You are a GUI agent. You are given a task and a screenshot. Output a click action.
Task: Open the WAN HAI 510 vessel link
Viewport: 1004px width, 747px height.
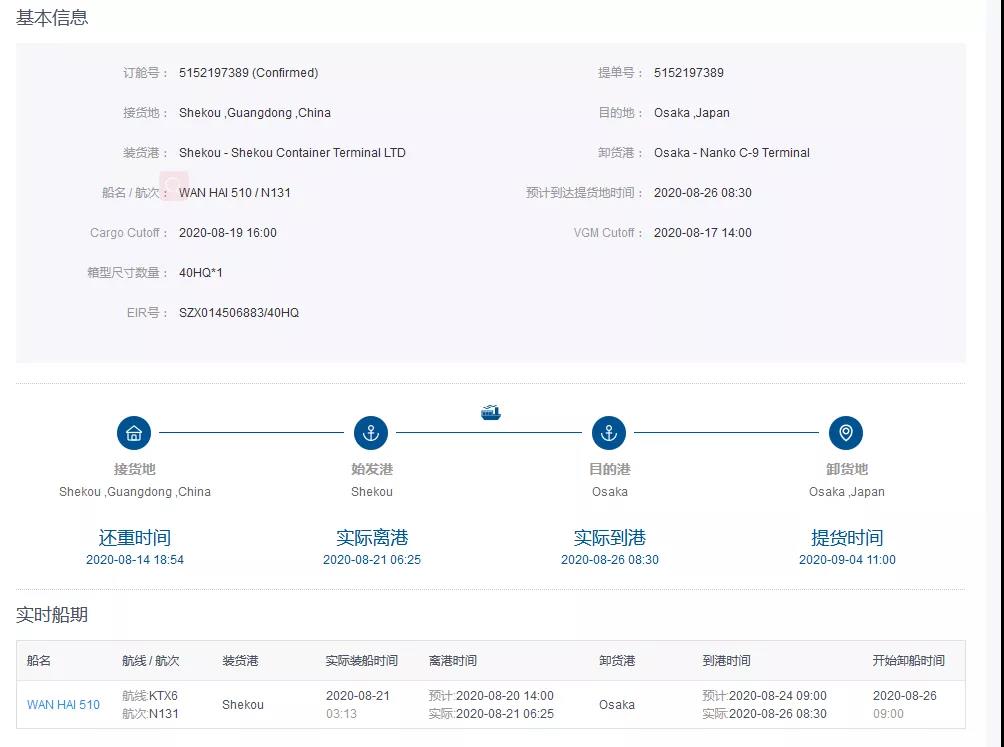63,705
